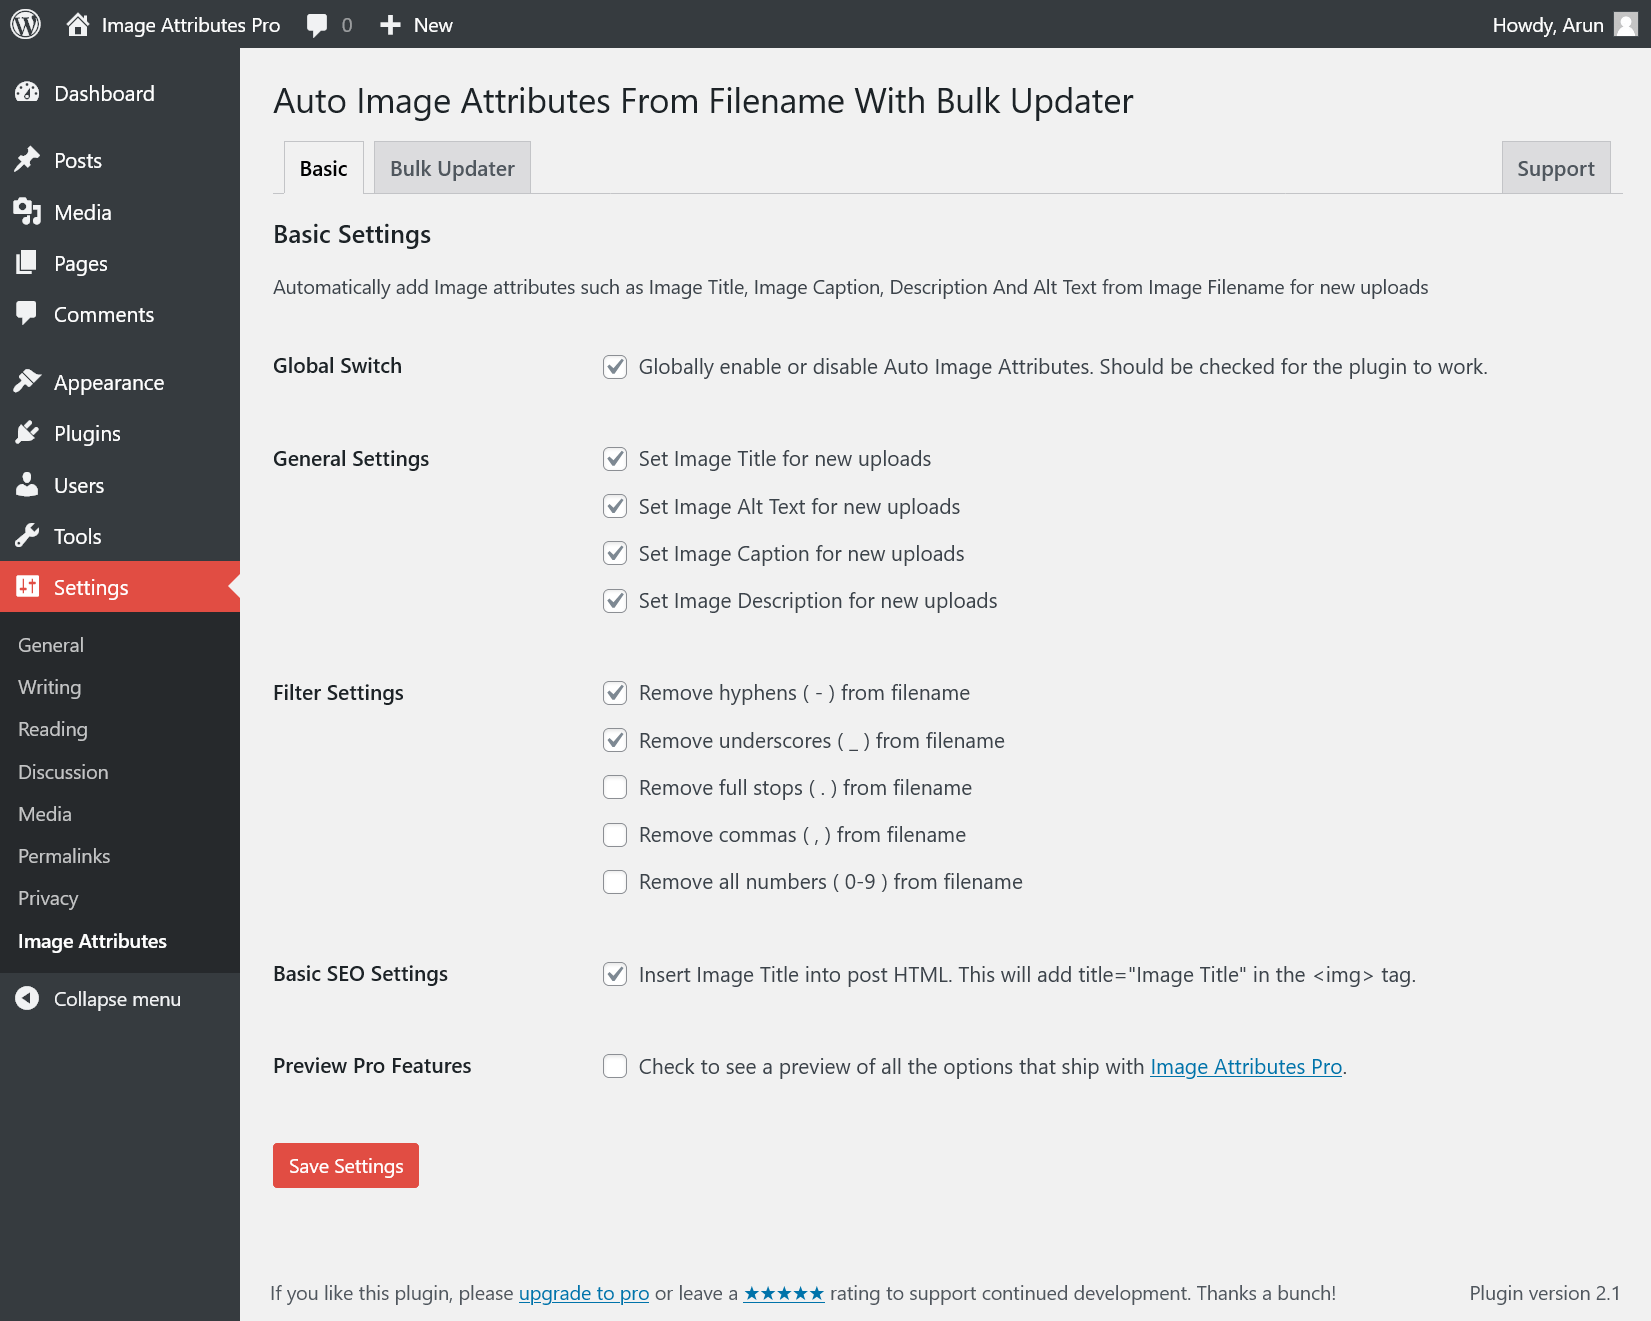Open the Tools menu item
This screenshot has height=1321, width=1651.
coord(78,536)
